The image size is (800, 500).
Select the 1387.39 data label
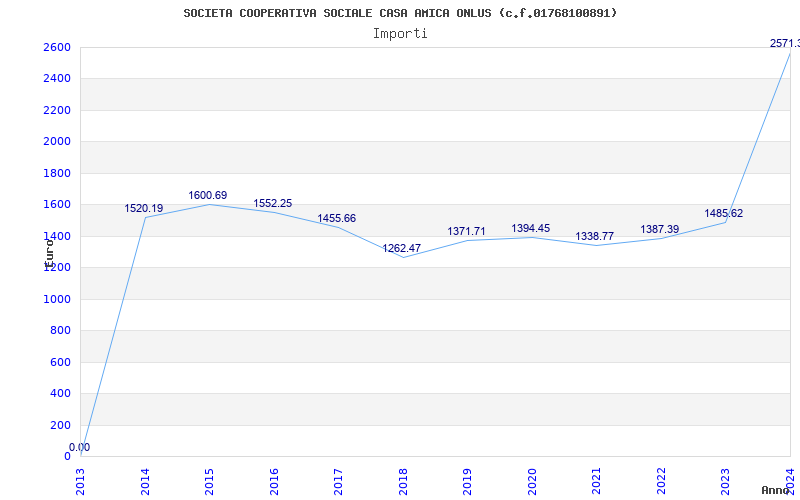[x=660, y=229]
